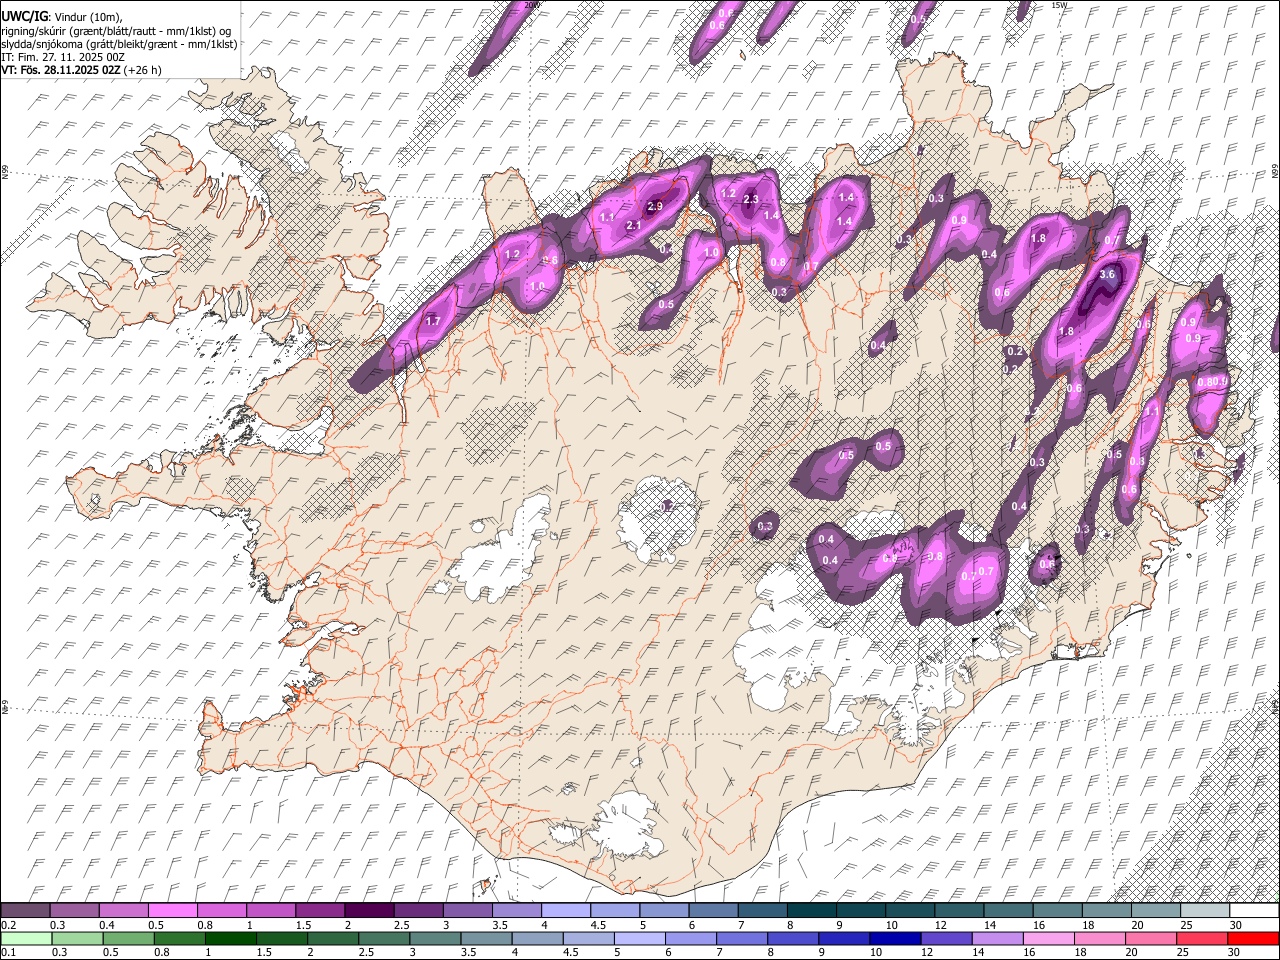Screen dimensions: 1280x960
Task: Select the lower-scale lavender swatch 14 to 16
Action: tap(999, 938)
